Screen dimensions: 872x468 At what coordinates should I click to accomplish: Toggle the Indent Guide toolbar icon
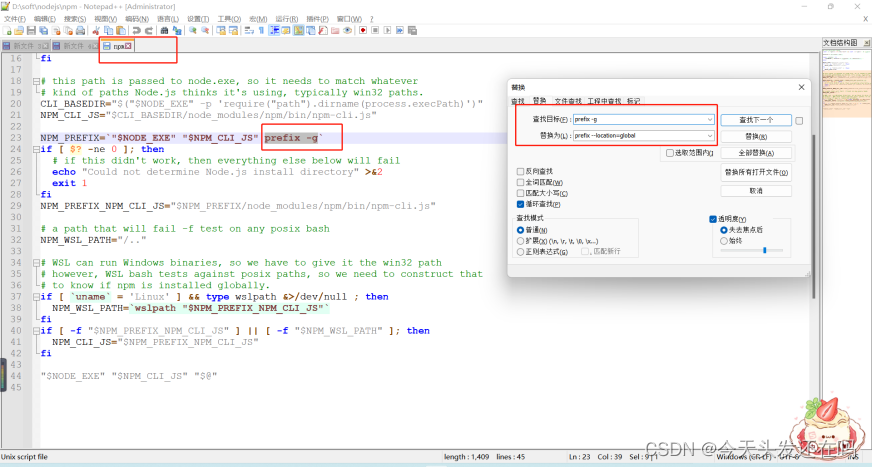[274, 31]
